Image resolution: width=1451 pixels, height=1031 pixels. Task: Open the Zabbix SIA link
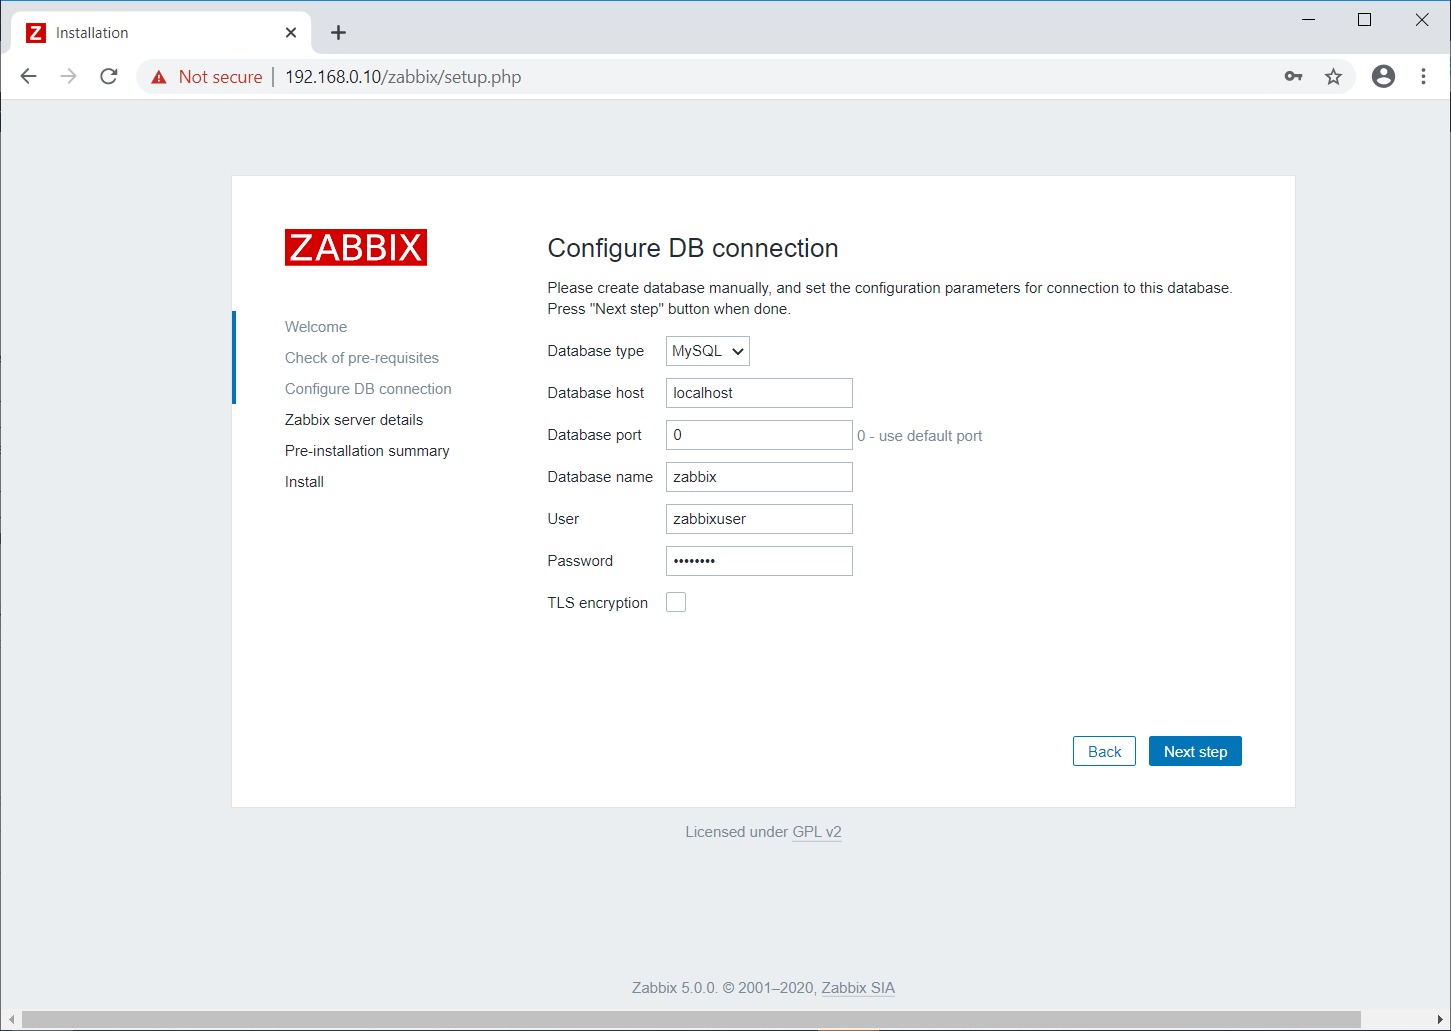(858, 988)
